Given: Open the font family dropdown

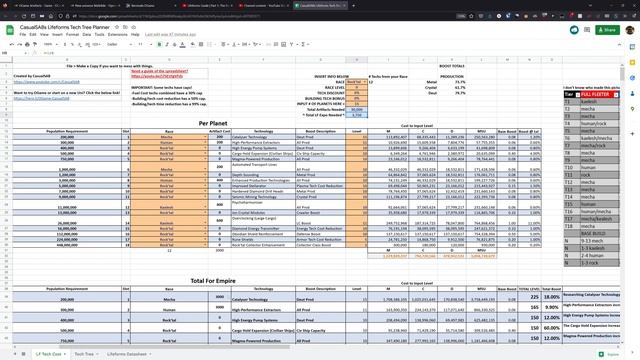Looking at the screenshot, I should 119,44.
